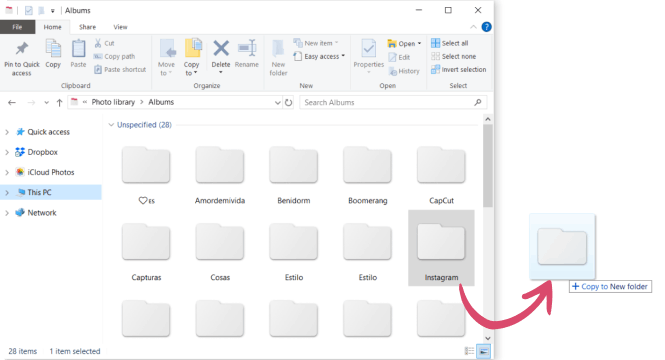This screenshot has width=665, height=360.
Task: Go back using the Back arrow
Action: [x=12, y=103]
